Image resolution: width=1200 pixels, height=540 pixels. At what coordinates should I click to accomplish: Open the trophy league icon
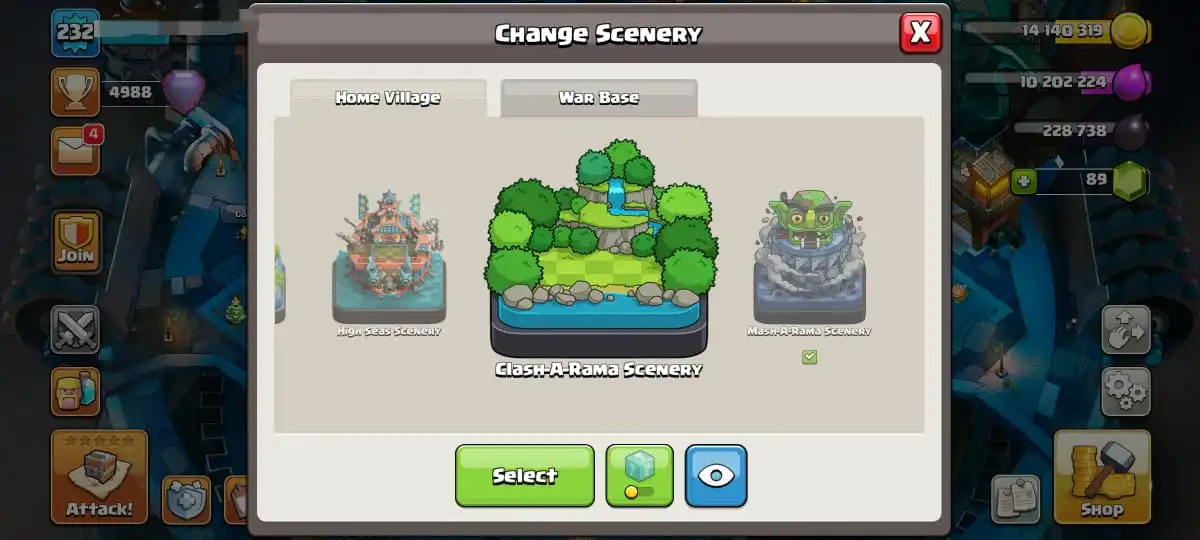coord(75,92)
